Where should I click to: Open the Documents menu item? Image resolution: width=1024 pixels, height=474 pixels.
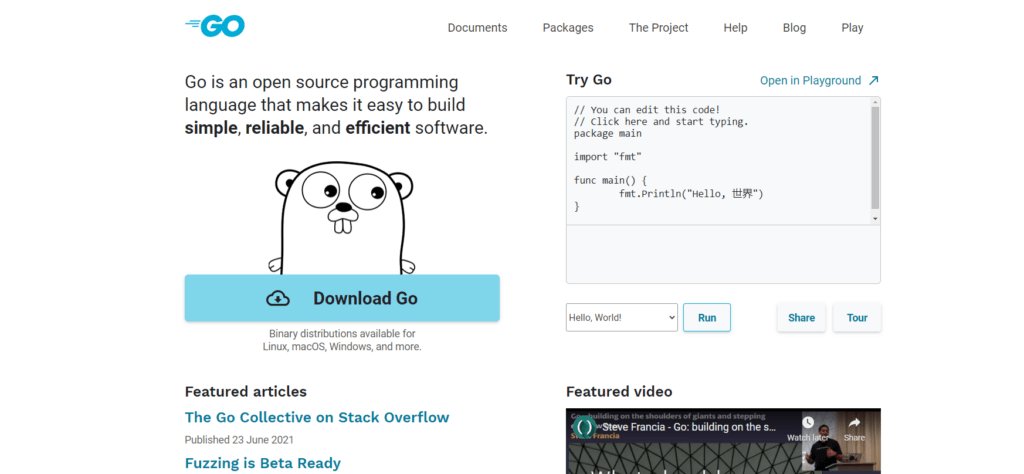coord(477,27)
